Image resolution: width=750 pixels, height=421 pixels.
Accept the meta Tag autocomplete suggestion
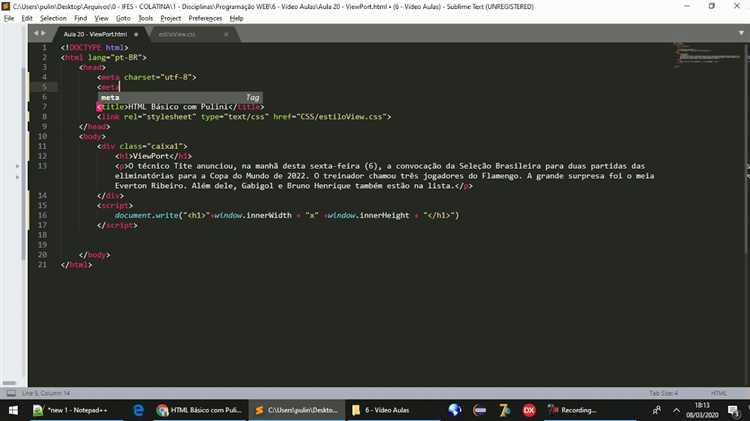(180, 97)
